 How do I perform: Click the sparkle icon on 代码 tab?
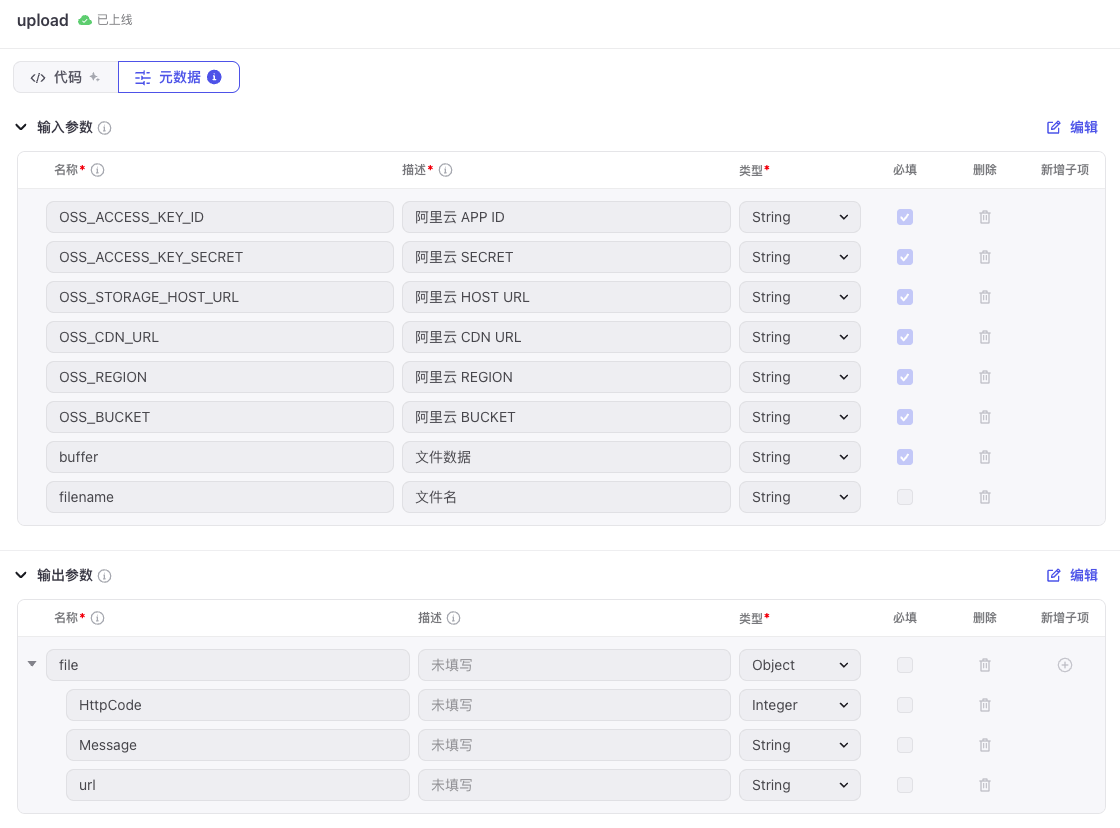94,77
